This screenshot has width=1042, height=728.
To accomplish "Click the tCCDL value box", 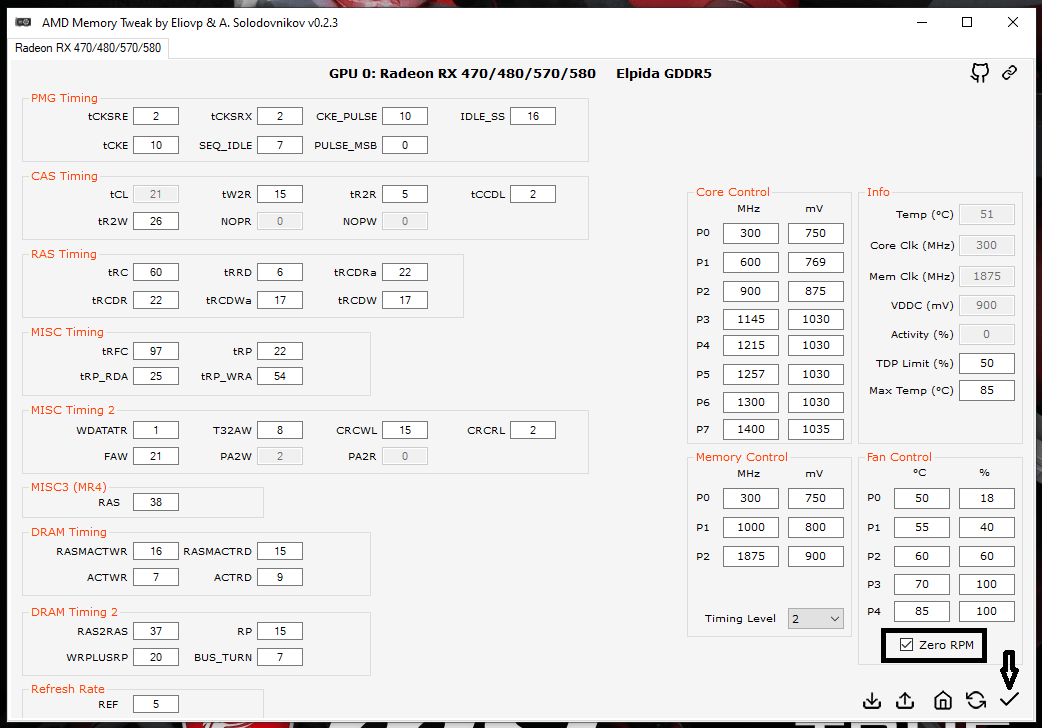I will tap(533, 194).
